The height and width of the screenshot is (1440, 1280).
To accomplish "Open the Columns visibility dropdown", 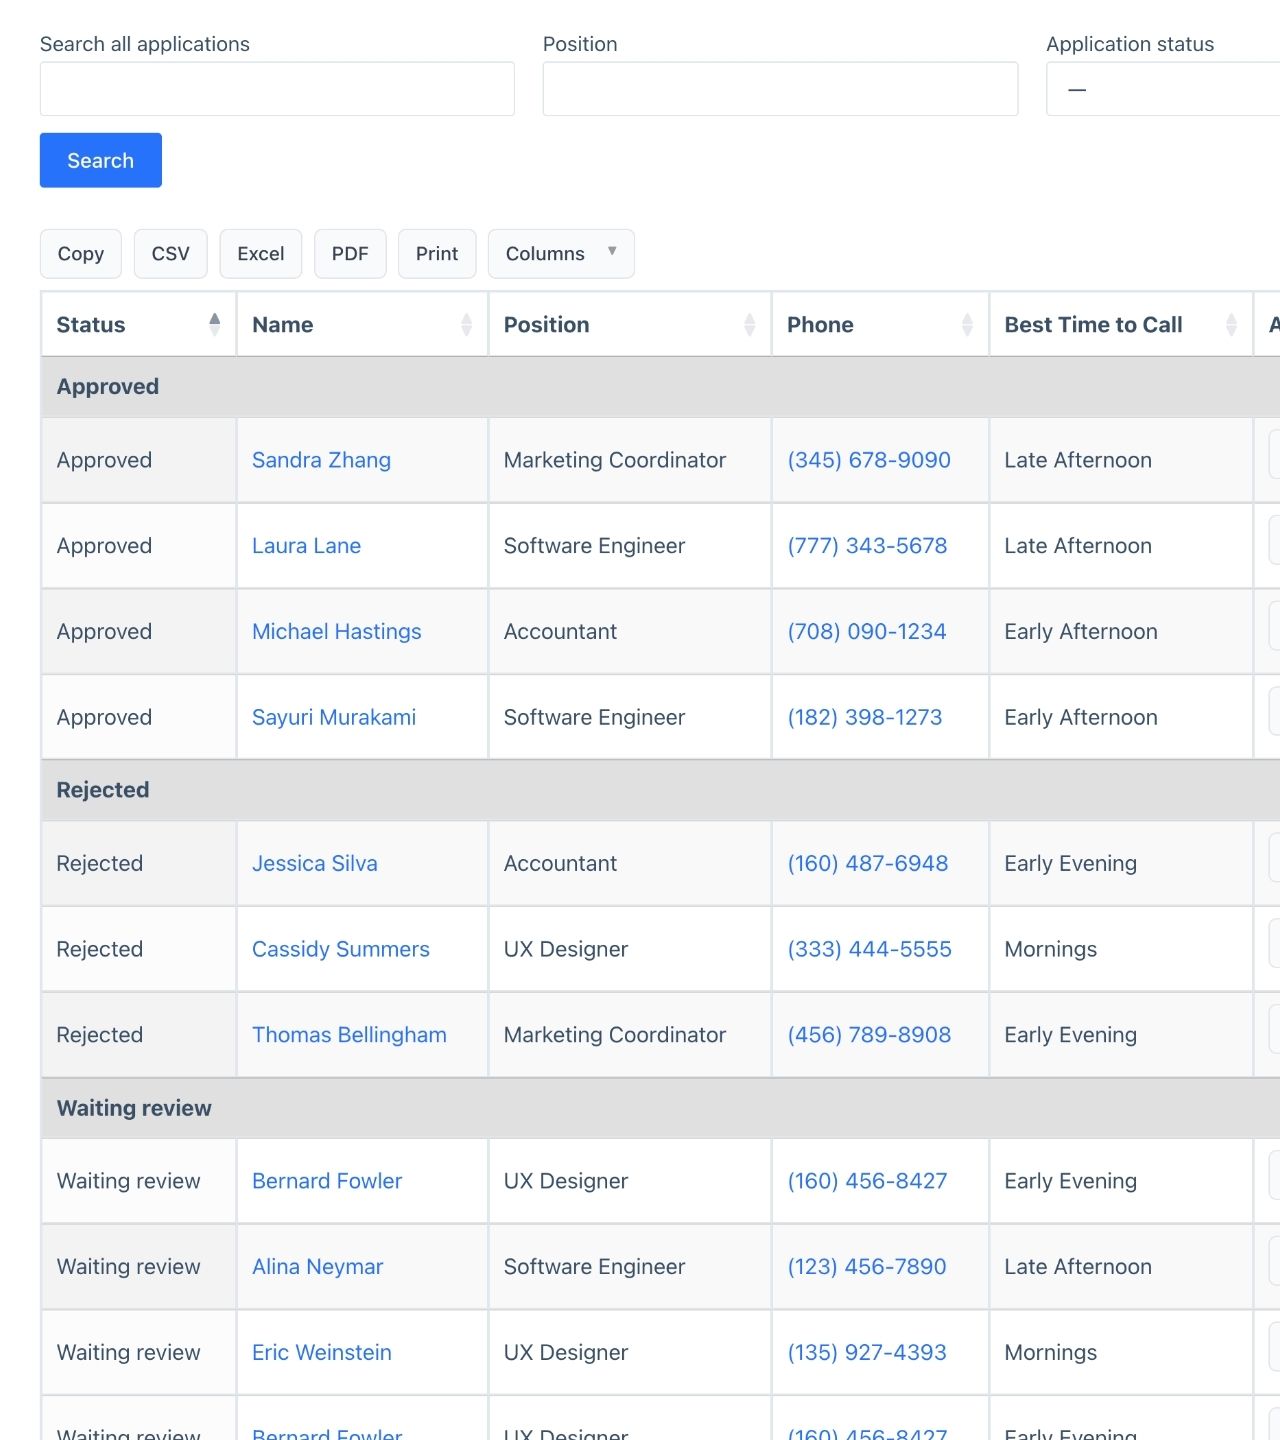I will pyautogui.click(x=560, y=254).
